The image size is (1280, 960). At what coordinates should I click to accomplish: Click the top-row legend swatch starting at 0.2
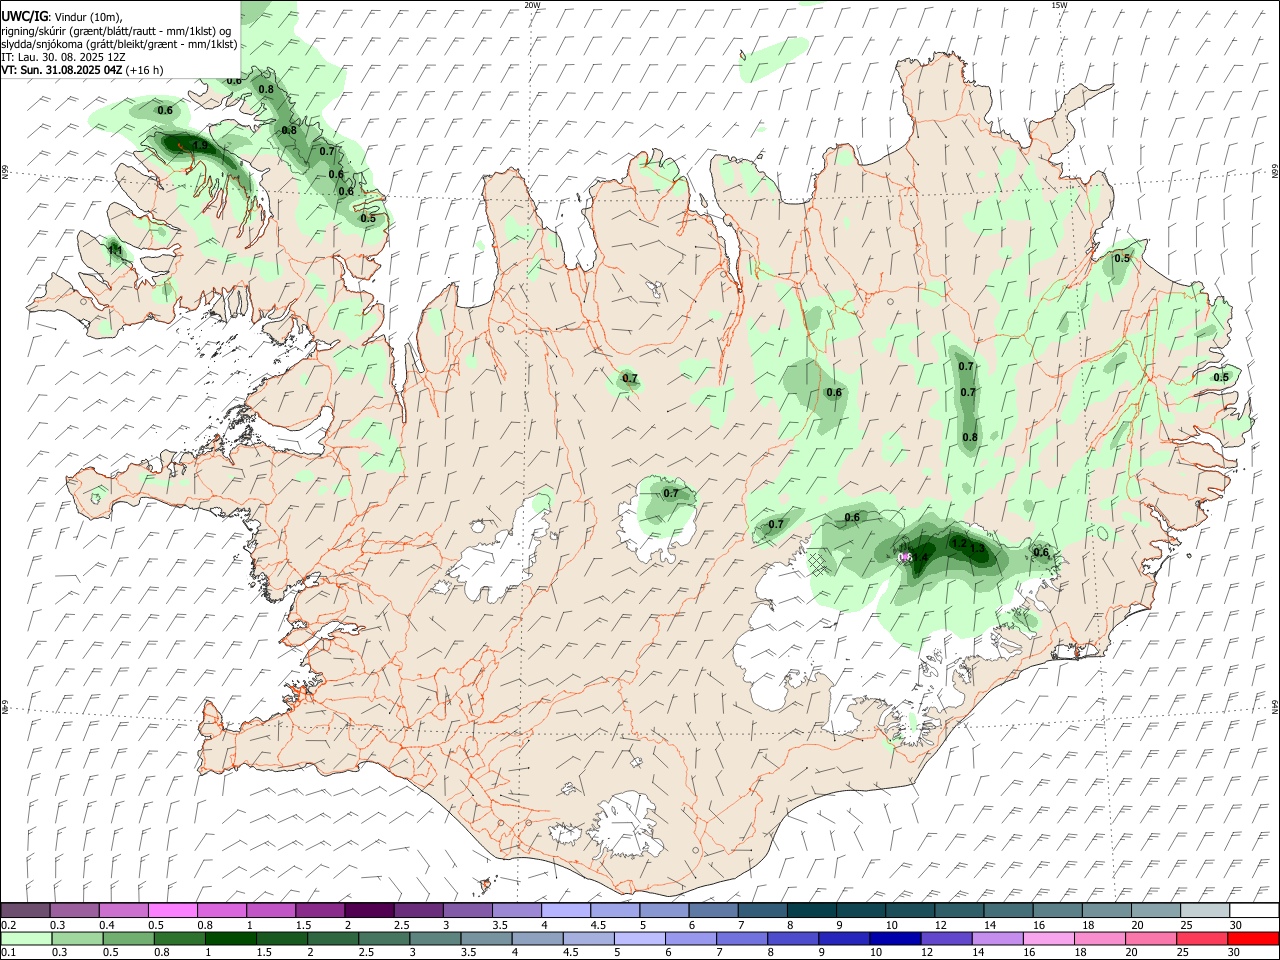pyautogui.click(x=26, y=911)
